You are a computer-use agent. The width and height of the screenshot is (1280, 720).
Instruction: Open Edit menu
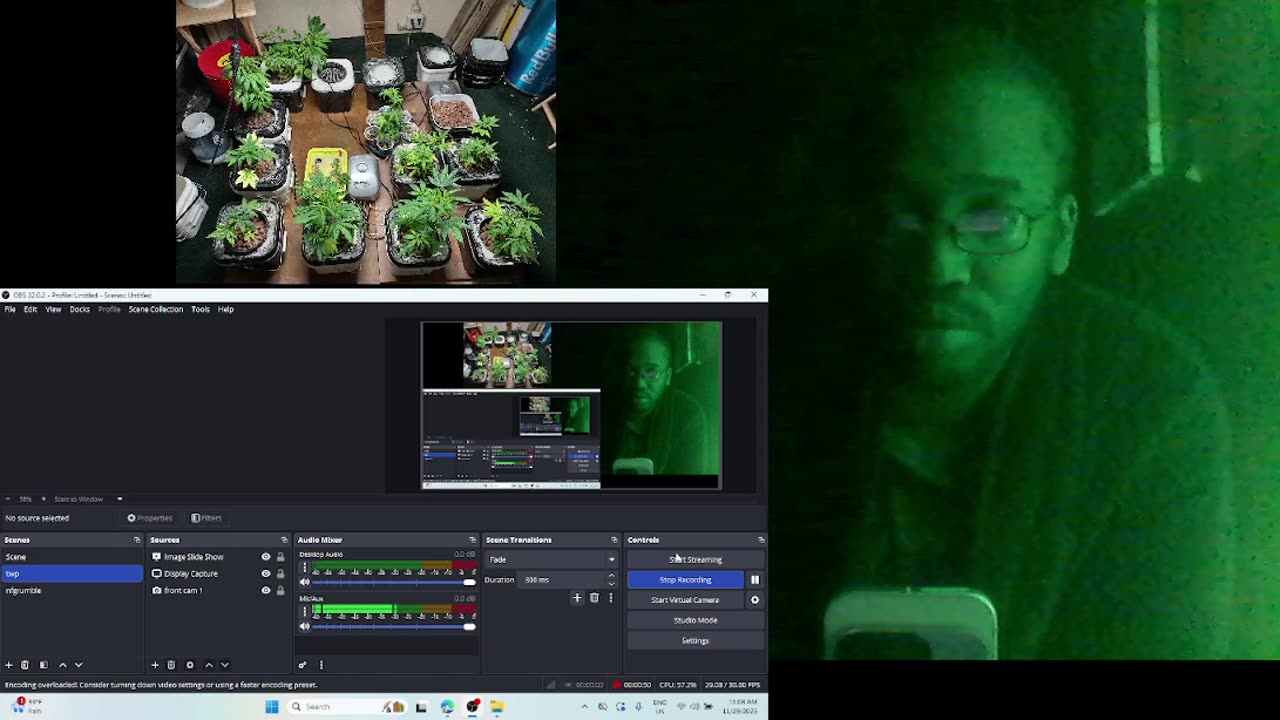click(x=31, y=310)
